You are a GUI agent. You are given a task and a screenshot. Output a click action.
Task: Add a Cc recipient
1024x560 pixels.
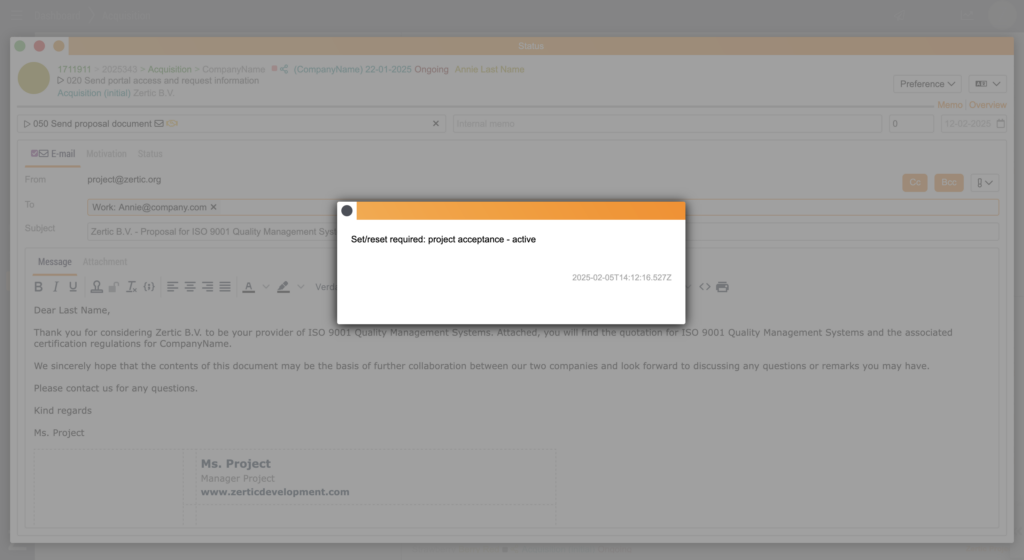[914, 183]
